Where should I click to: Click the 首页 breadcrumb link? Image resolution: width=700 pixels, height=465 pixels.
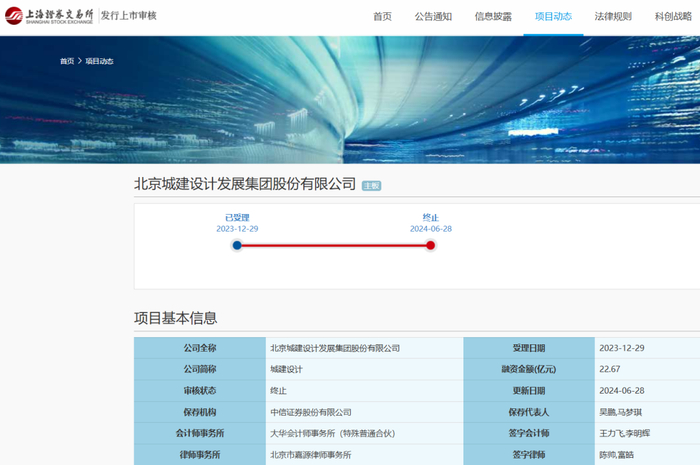(67, 61)
